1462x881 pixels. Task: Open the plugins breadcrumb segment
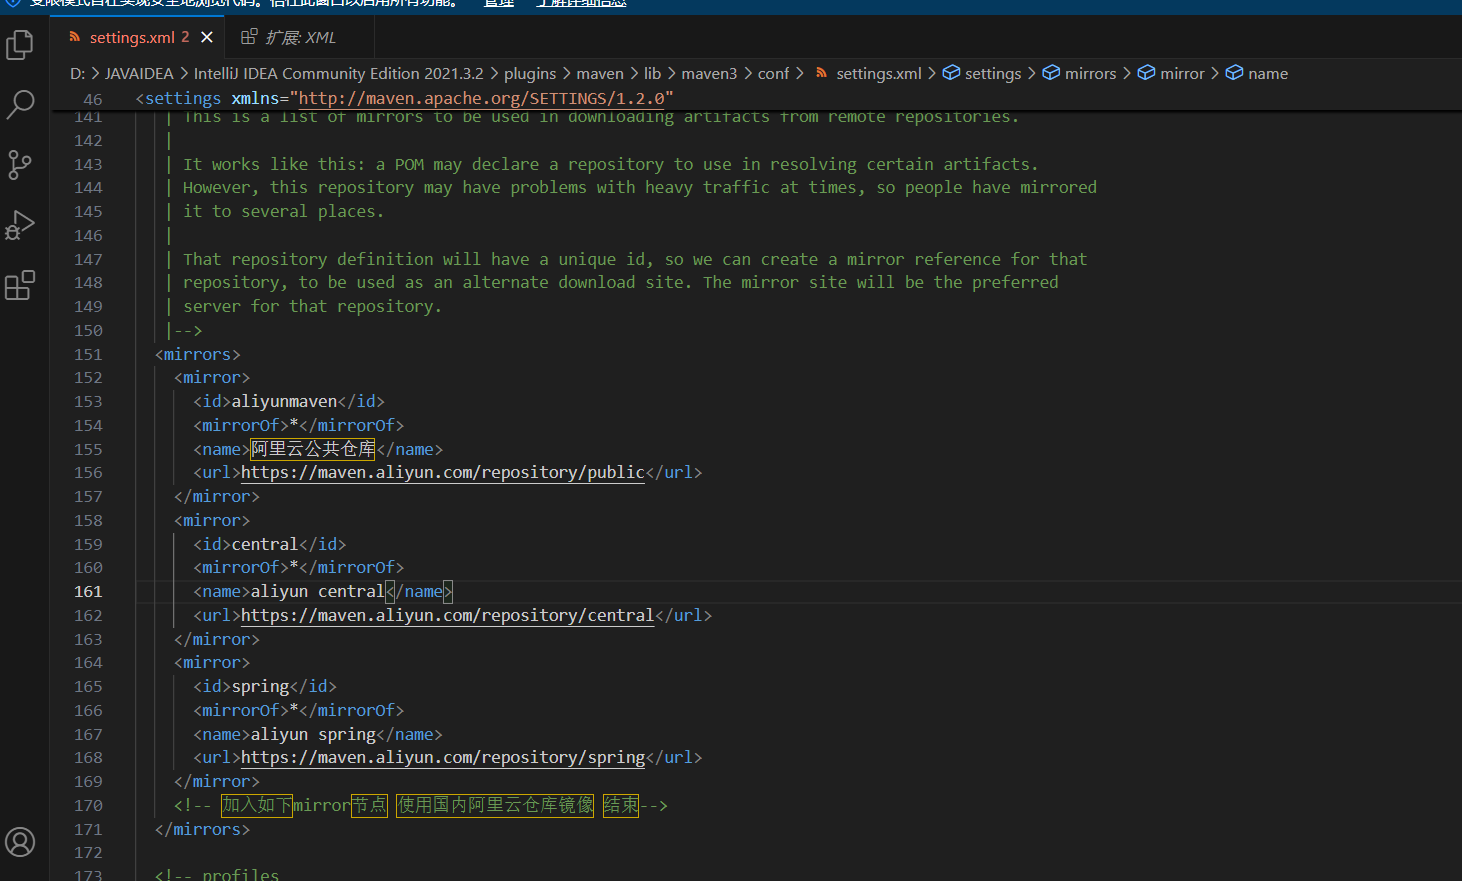click(x=530, y=73)
